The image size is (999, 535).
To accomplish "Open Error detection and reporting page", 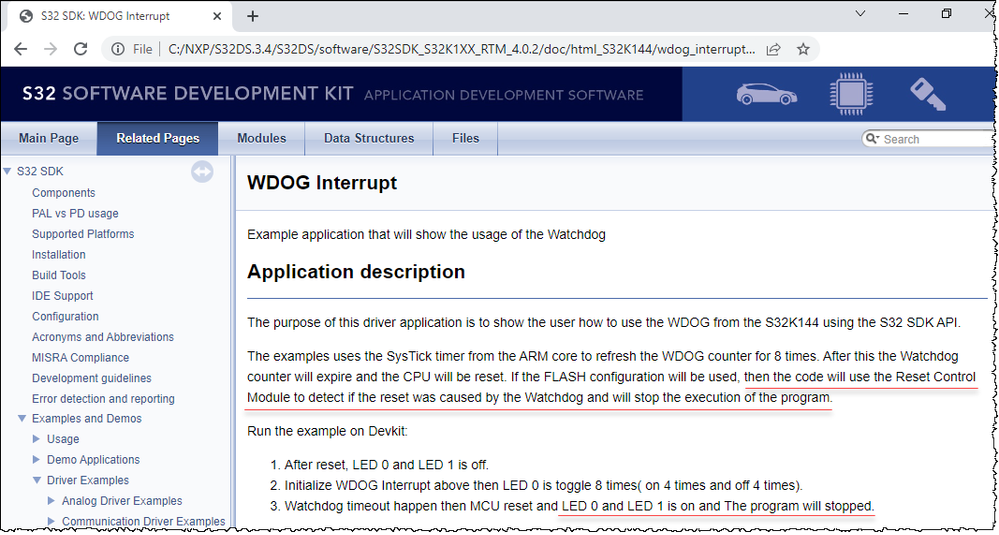I will [103, 399].
